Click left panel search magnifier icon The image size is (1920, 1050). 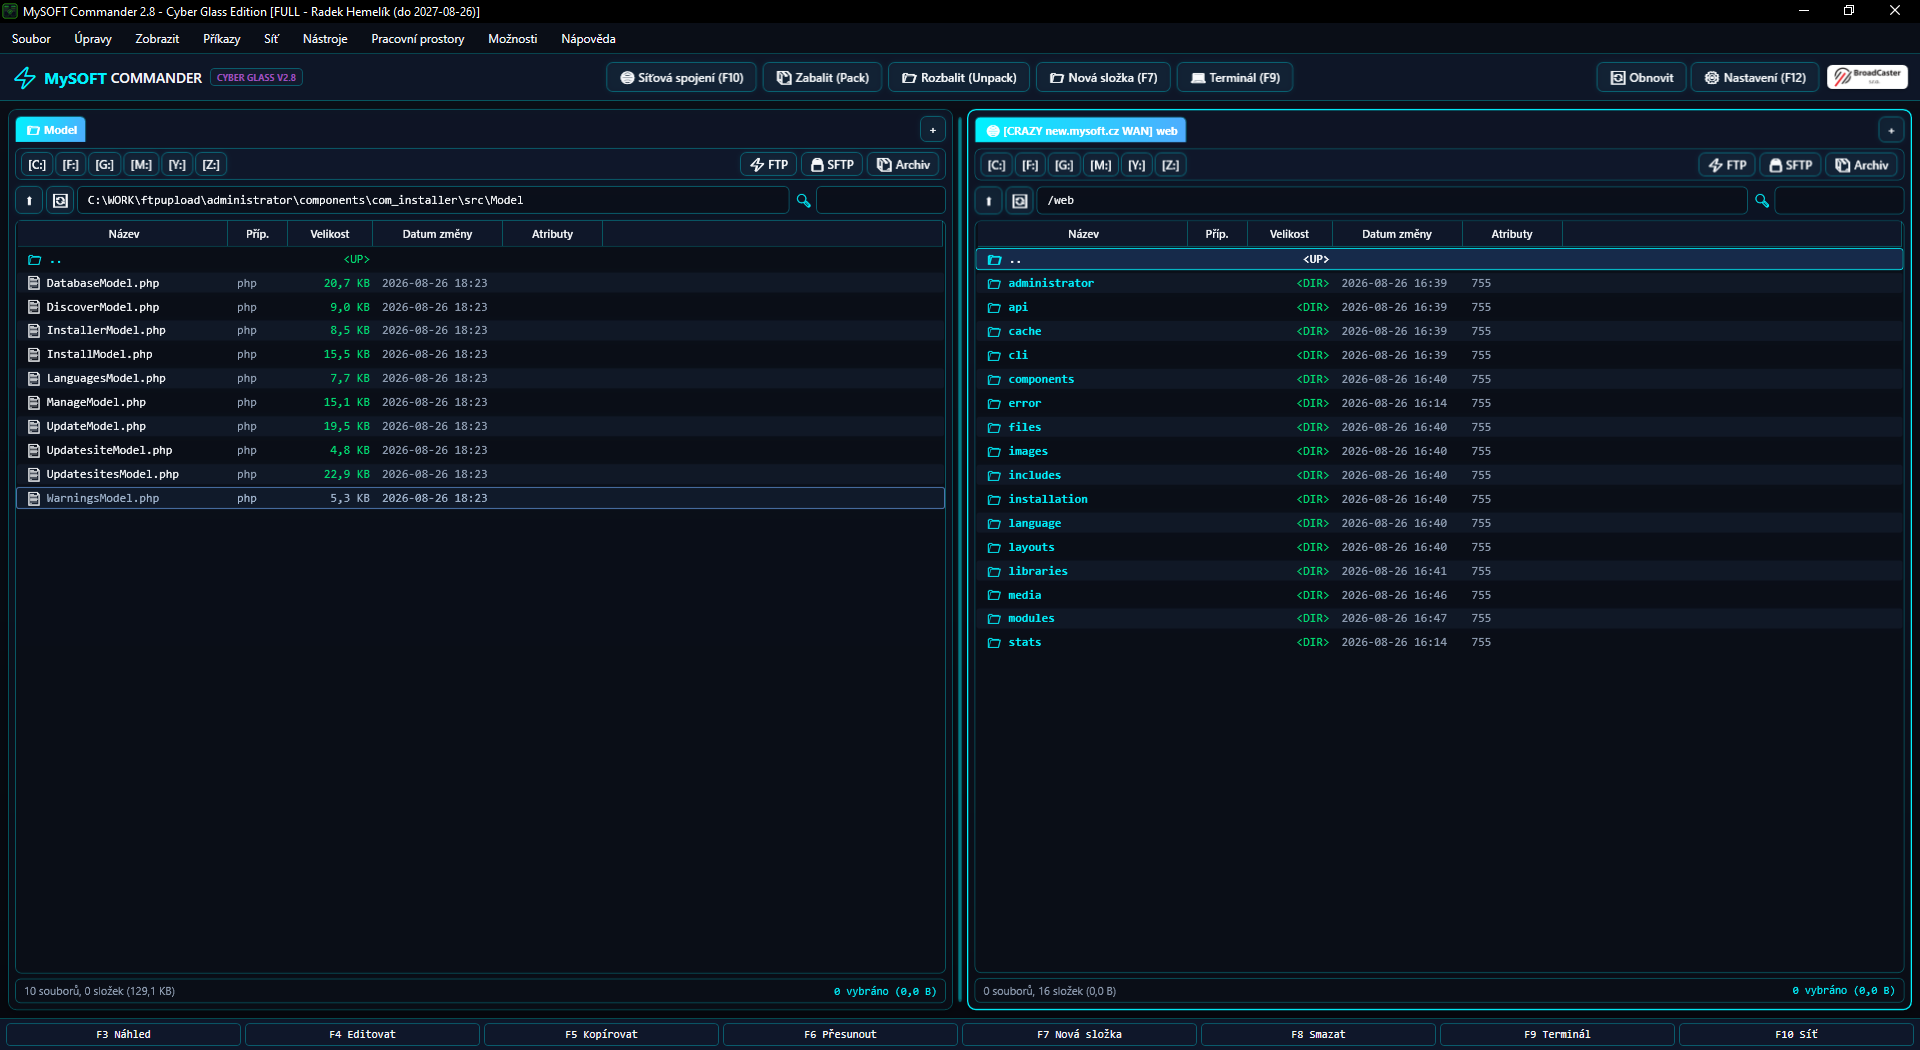coord(803,201)
